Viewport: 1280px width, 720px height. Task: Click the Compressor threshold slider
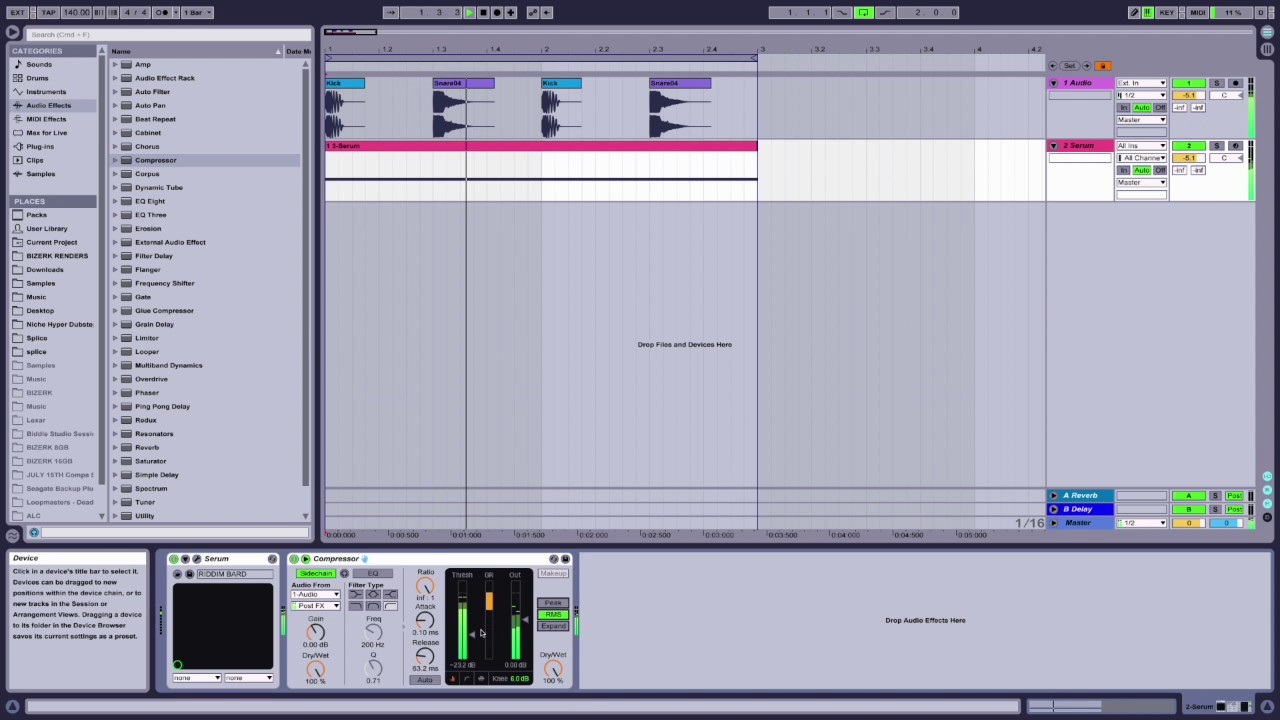click(472, 634)
